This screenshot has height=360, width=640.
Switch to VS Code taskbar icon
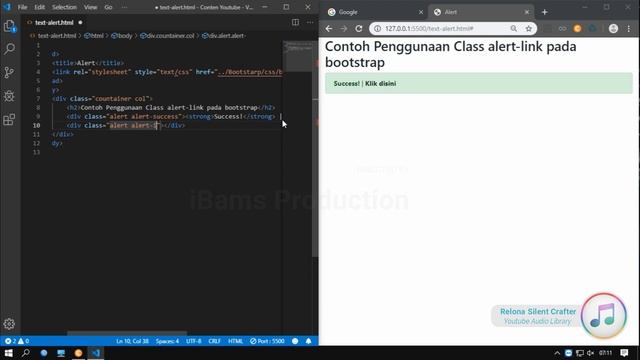pos(96,353)
